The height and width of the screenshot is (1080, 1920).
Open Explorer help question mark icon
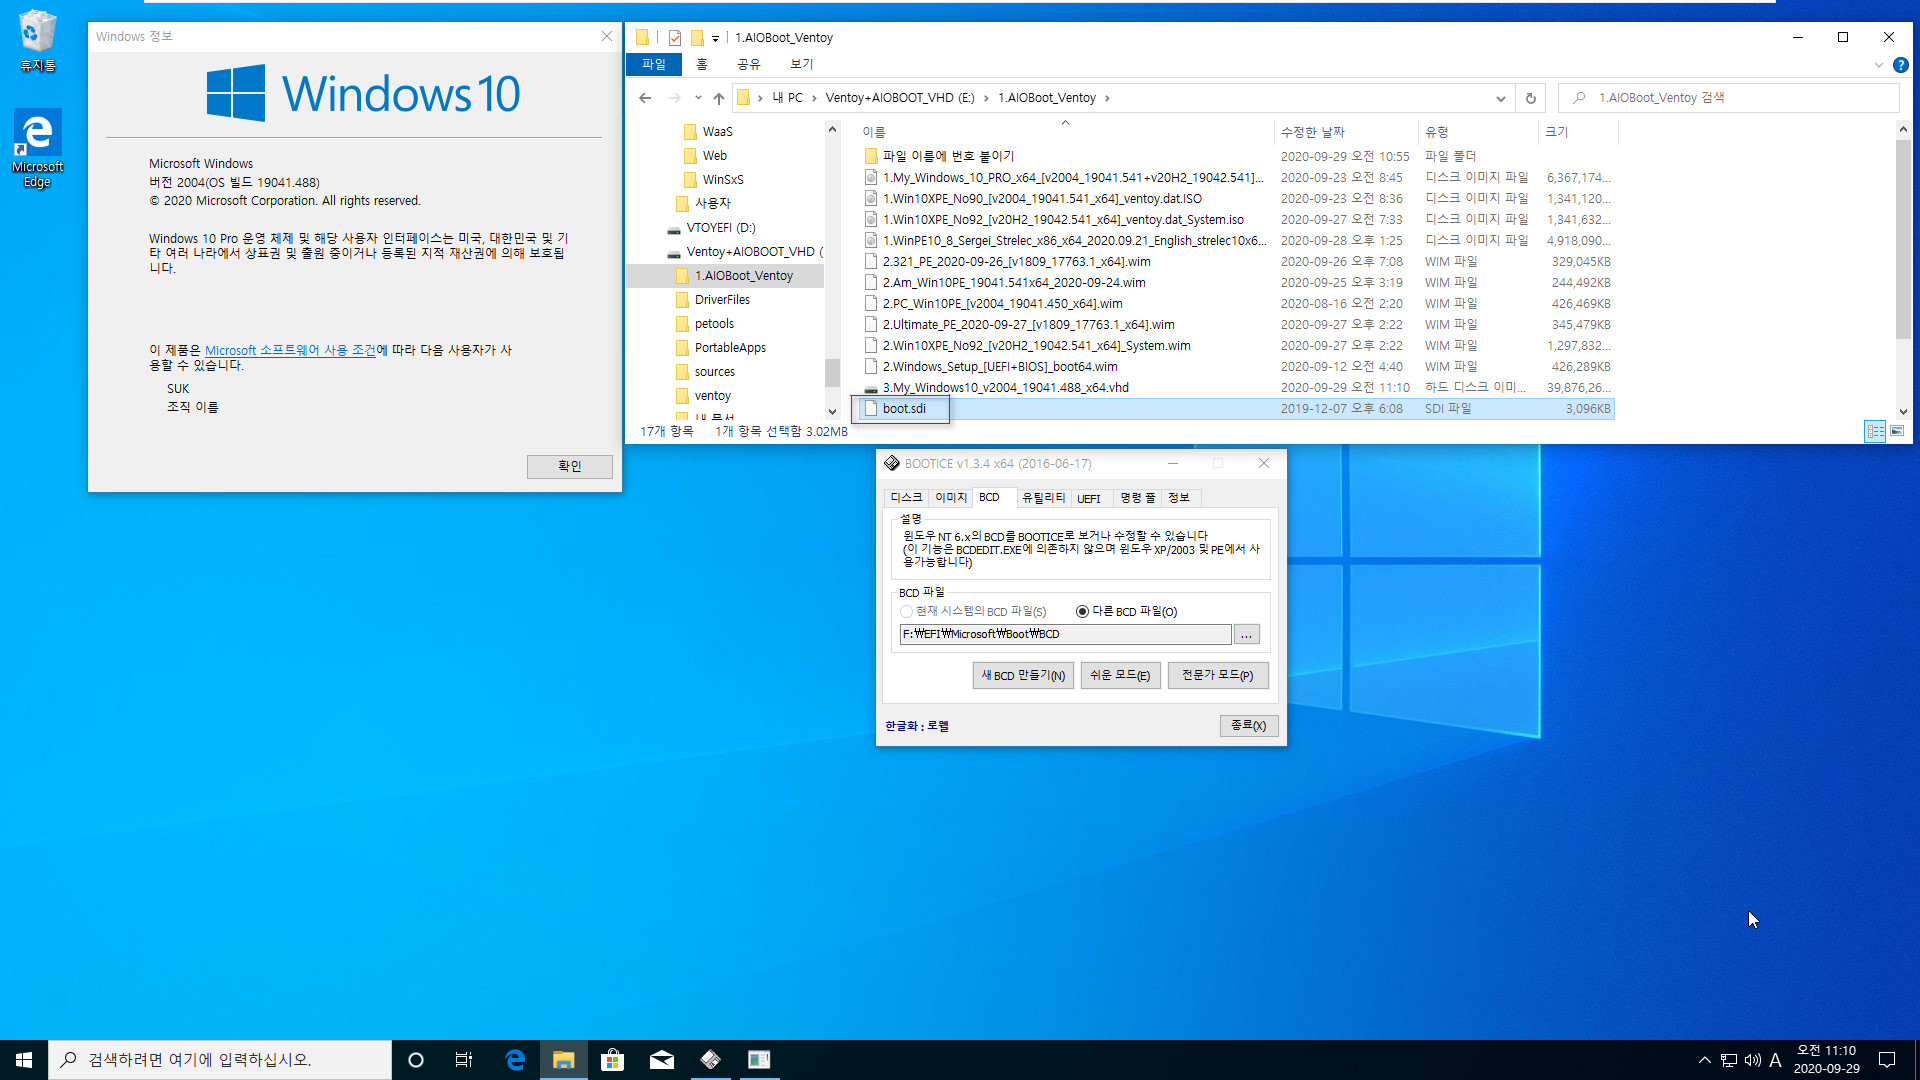click(x=1901, y=65)
